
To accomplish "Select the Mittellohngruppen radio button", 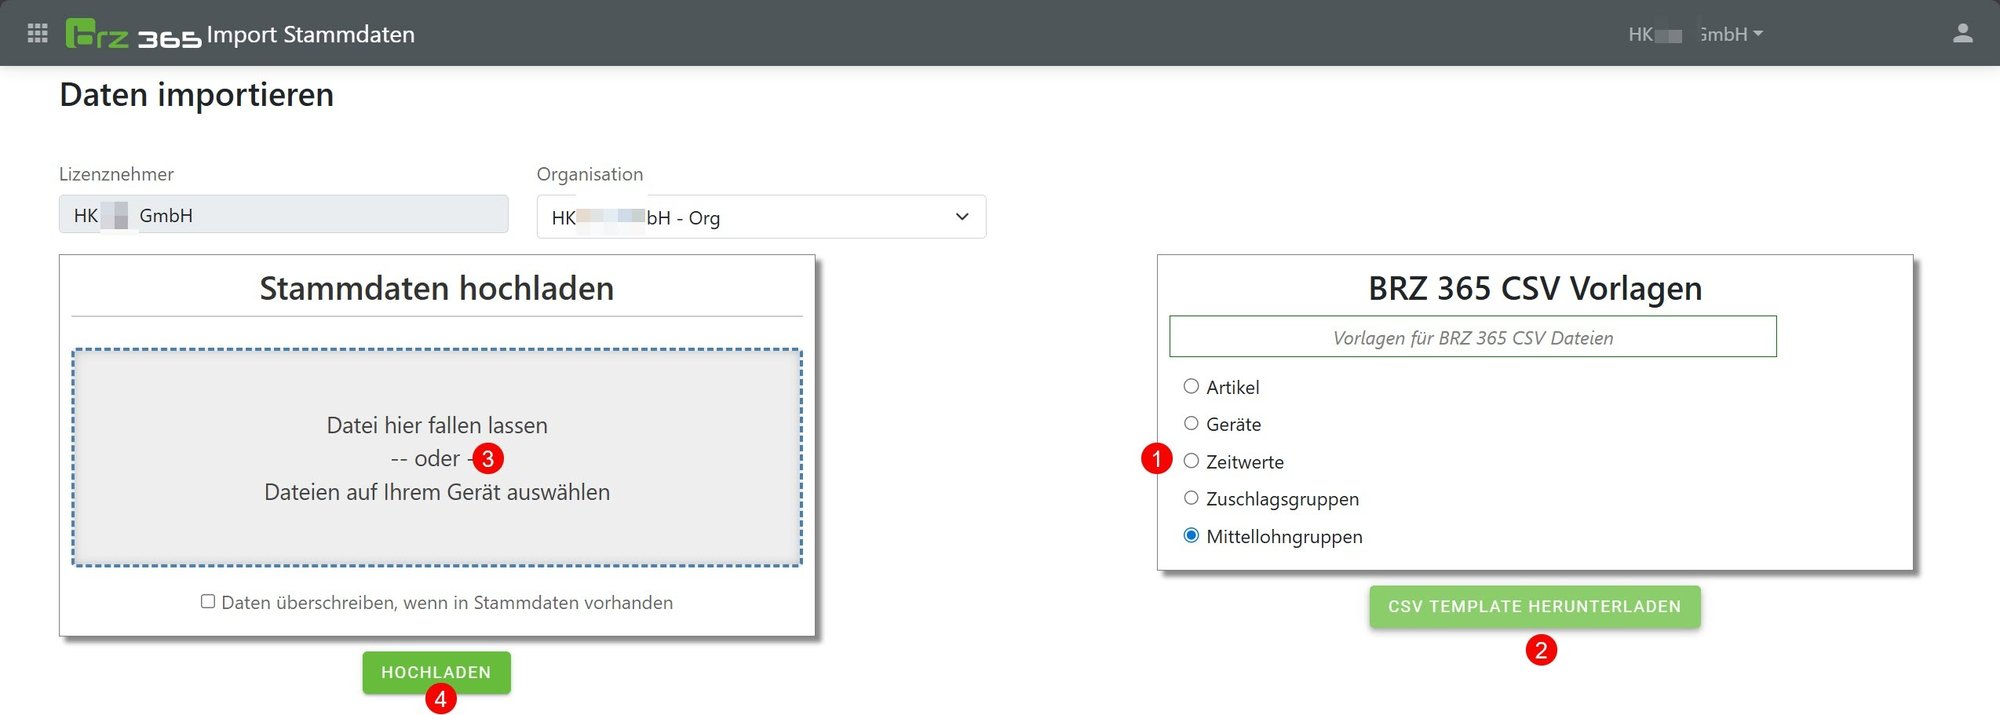I will [1191, 536].
